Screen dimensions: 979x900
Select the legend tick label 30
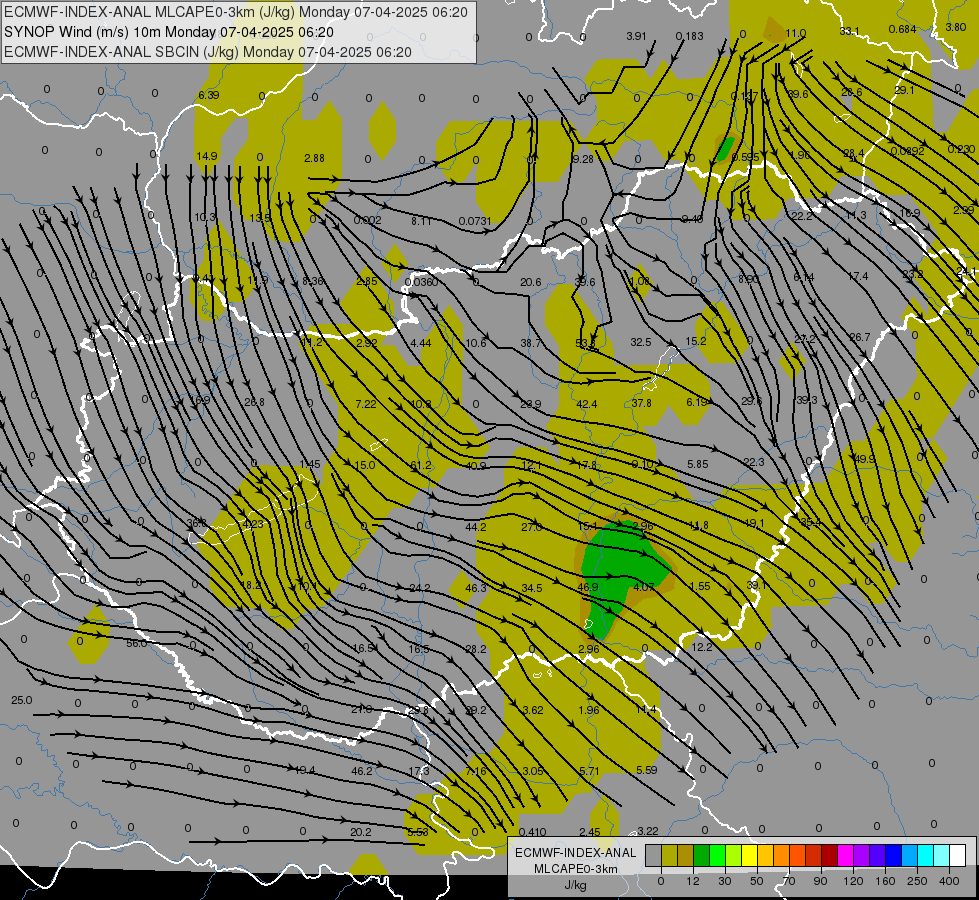click(x=724, y=881)
